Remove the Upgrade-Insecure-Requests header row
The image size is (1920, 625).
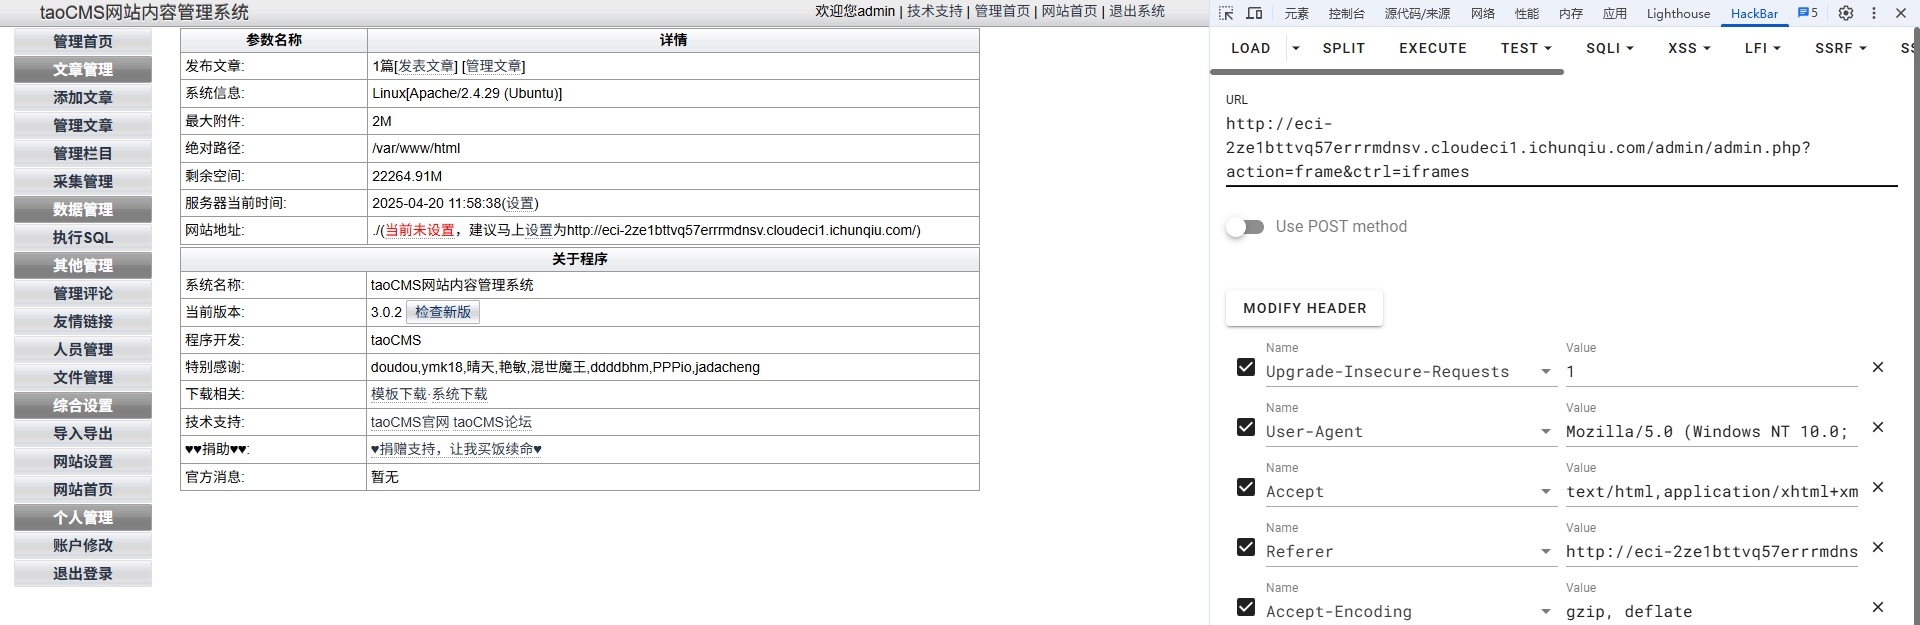pos(1878,367)
